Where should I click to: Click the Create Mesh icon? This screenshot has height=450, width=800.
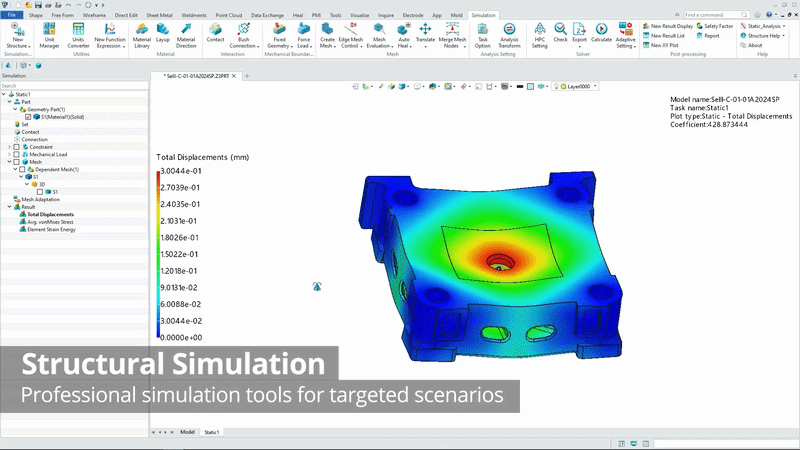[327, 36]
